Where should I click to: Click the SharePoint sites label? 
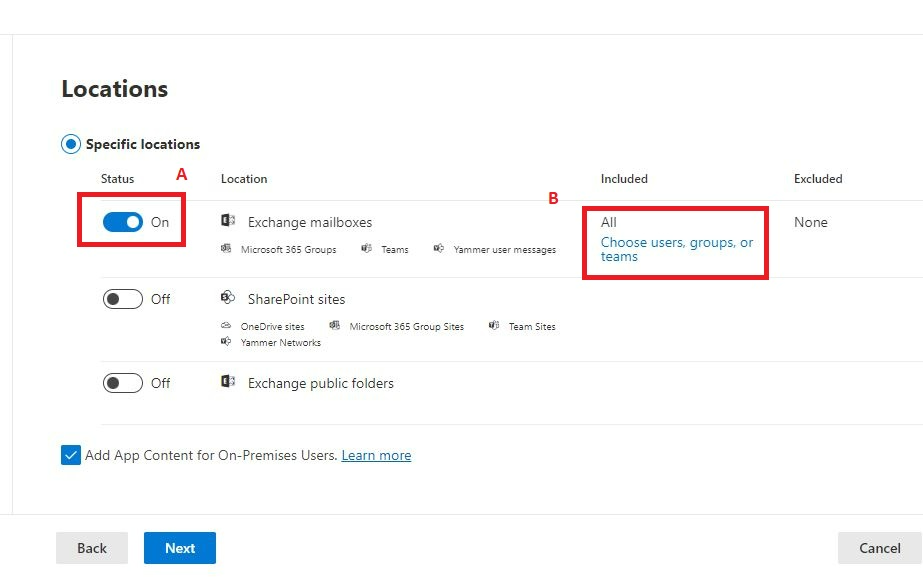click(x=296, y=299)
